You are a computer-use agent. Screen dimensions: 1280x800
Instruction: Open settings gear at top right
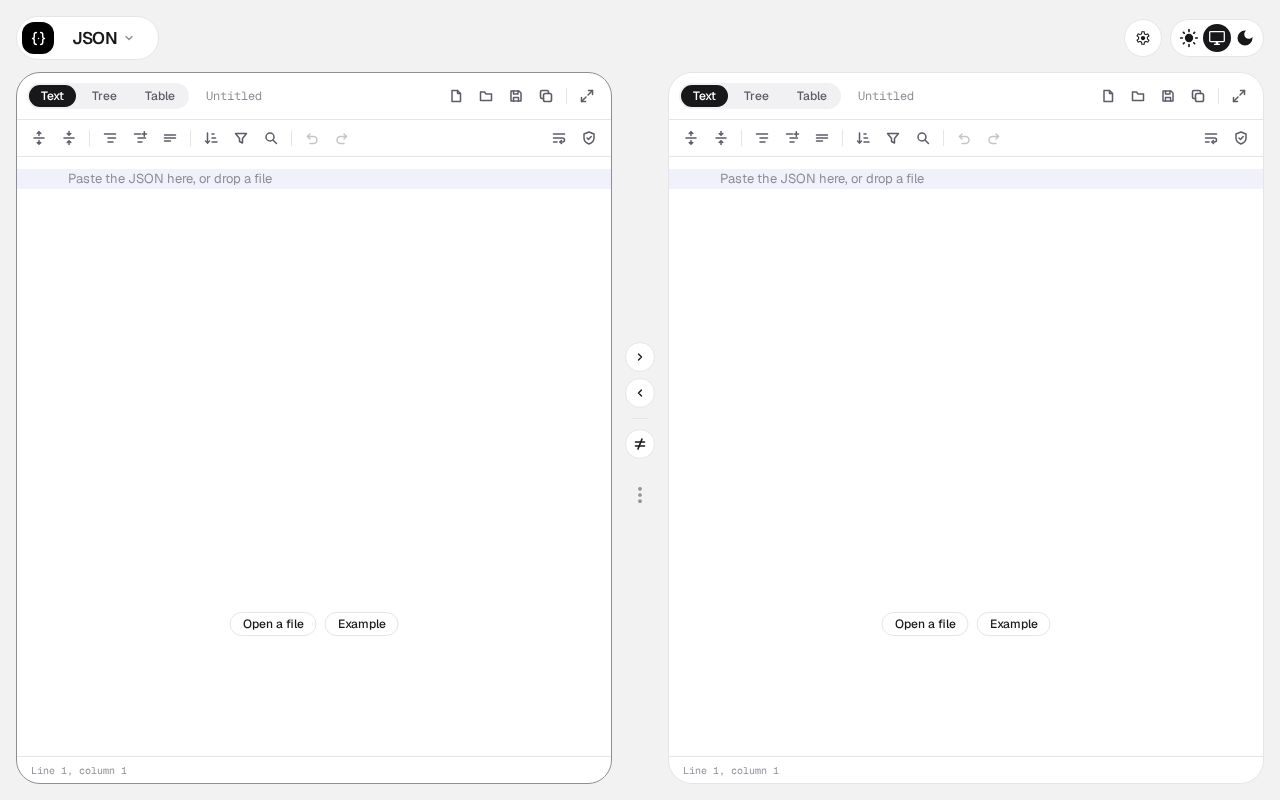[1143, 38]
